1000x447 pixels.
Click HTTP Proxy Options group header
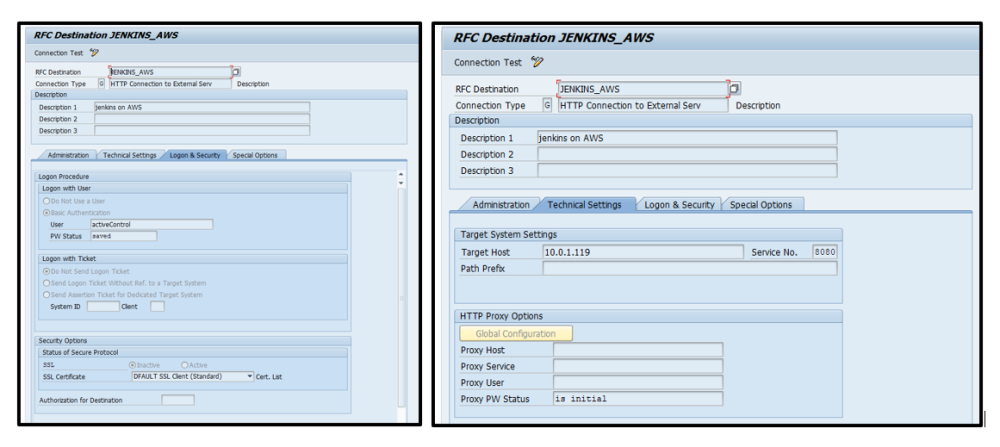coord(649,316)
